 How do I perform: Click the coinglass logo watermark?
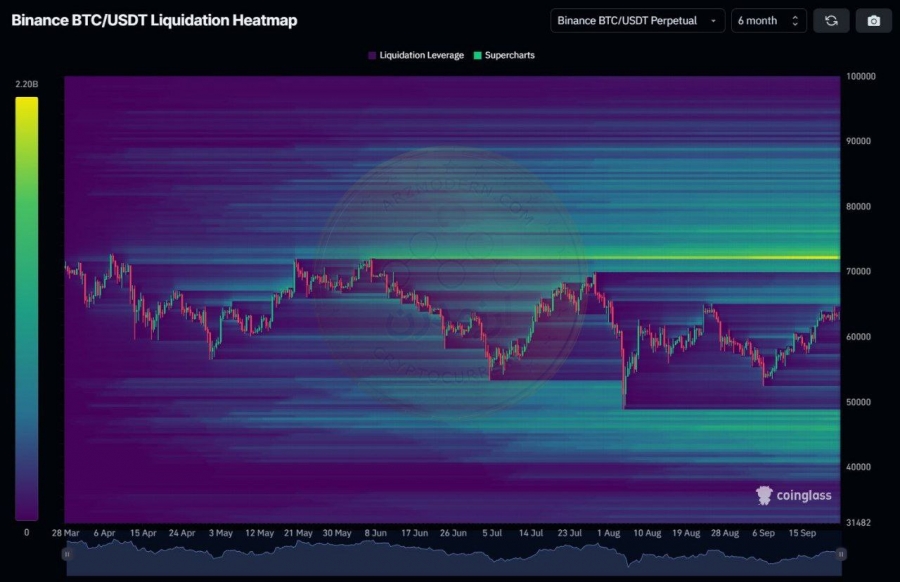tap(793, 495)
